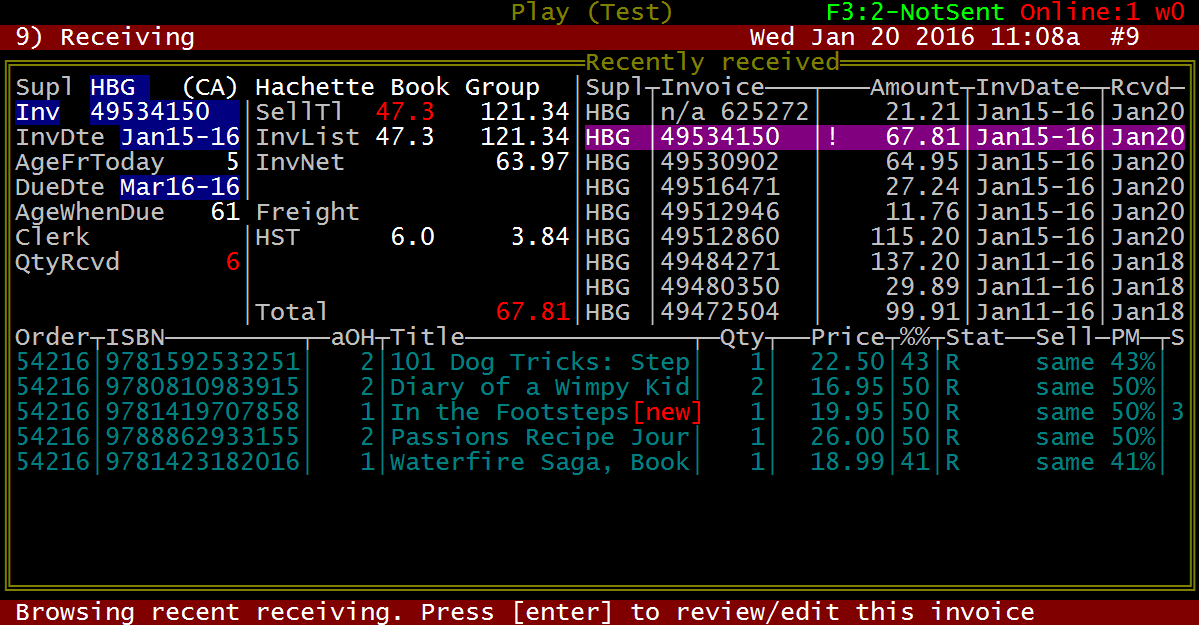Select Passions Recipe Jour item row
The image size is (1199, 625).
click(540, 437)
